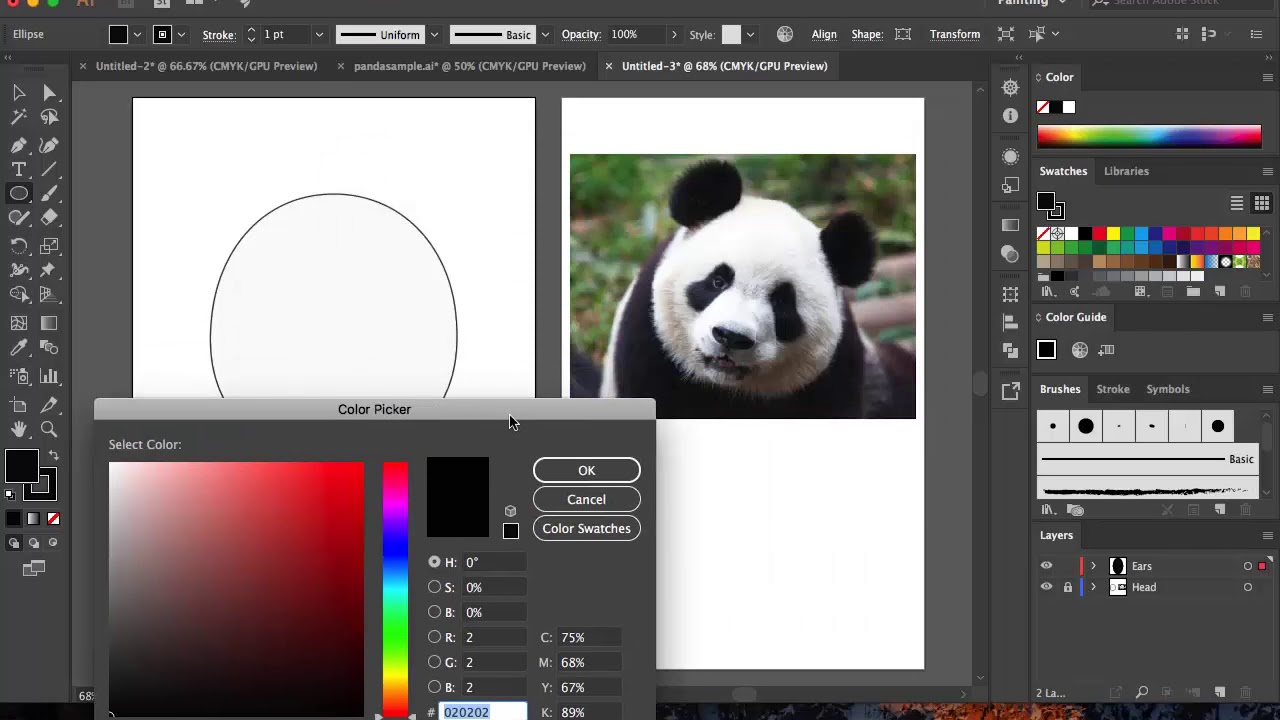This screenshot has height=720, width=1280.
Task: Expand the Head layer contents
Action: (x=1093, y=587)
